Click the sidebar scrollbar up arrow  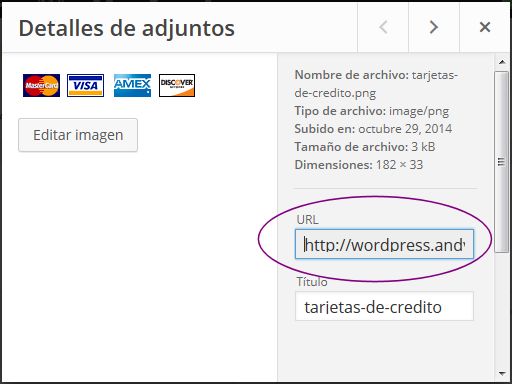pos(502,62)
